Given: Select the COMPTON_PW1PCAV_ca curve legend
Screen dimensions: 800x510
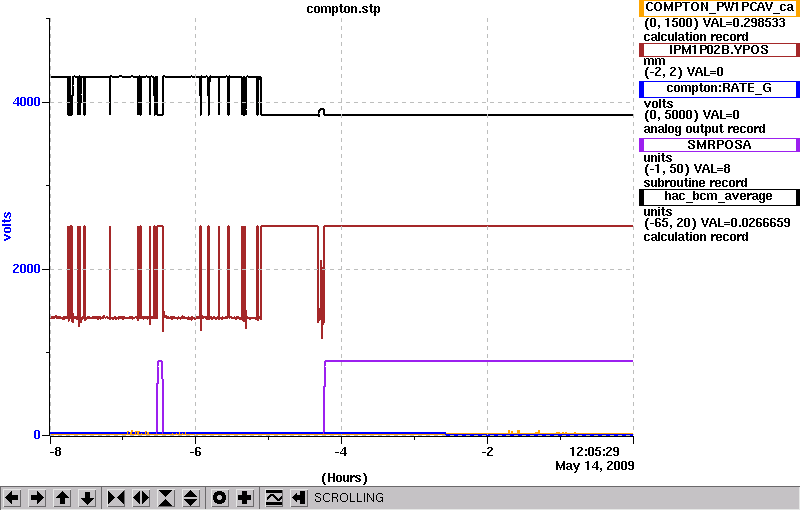Looking at the screenshot, I should (719, 8).
